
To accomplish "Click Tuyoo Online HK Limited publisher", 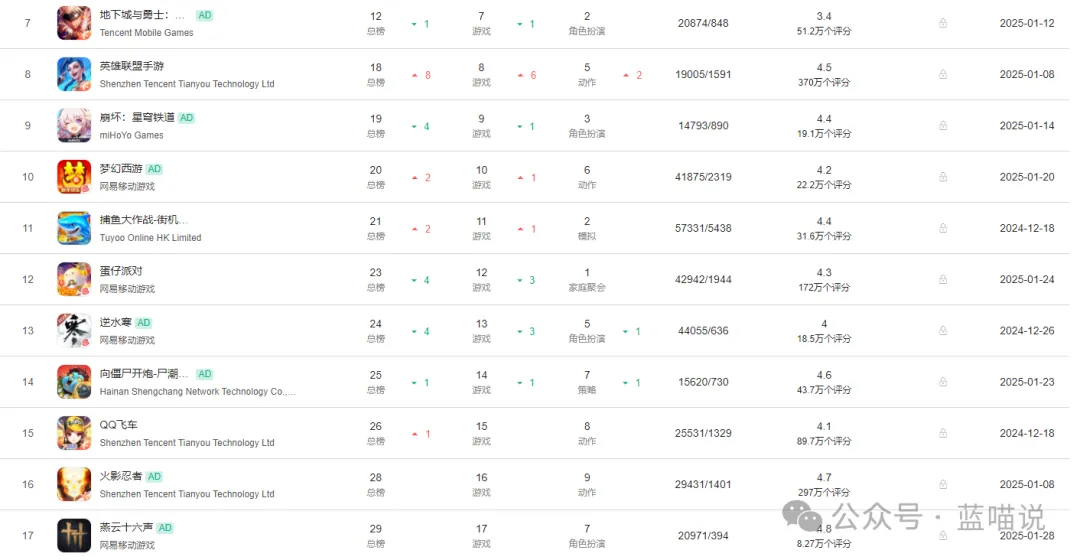I will click(150, 238).
